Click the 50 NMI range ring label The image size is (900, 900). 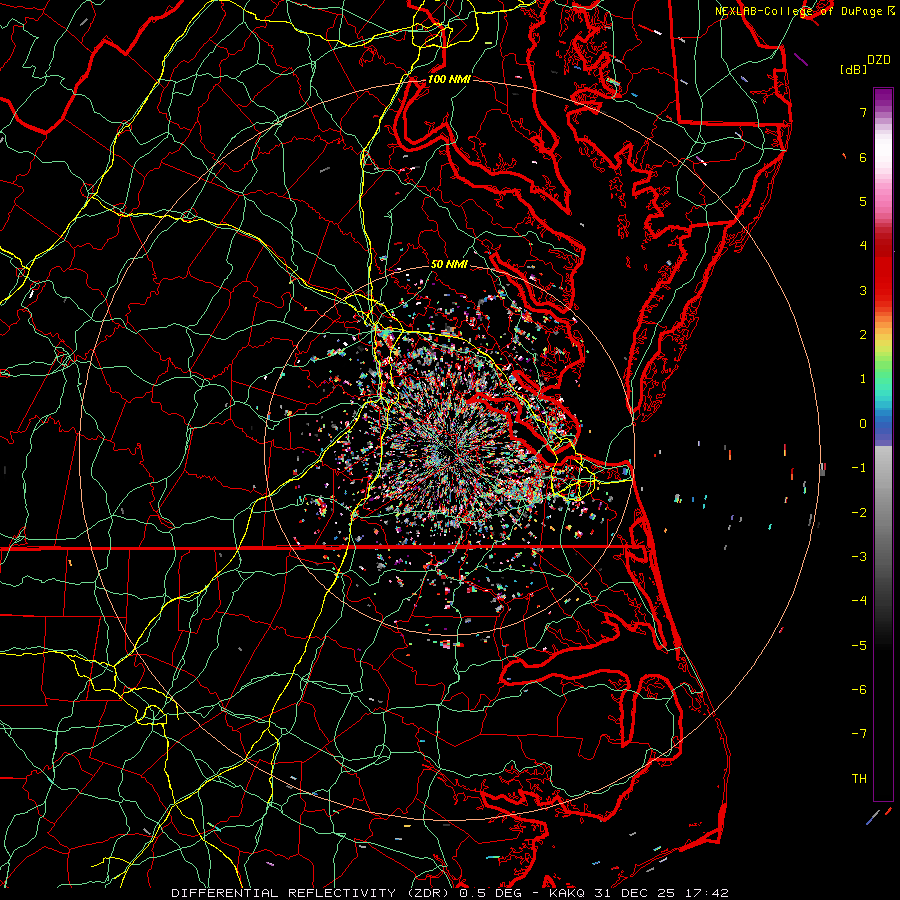[x=449, y=264]
